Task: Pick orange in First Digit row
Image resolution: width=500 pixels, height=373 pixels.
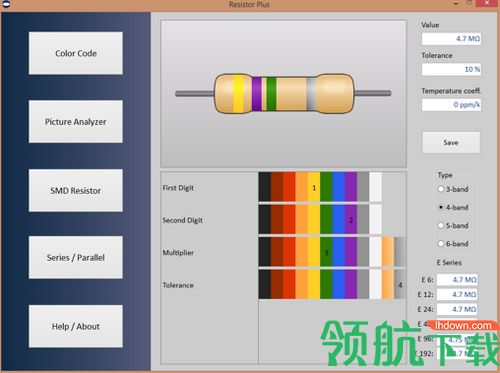Action: pos(302,187)
